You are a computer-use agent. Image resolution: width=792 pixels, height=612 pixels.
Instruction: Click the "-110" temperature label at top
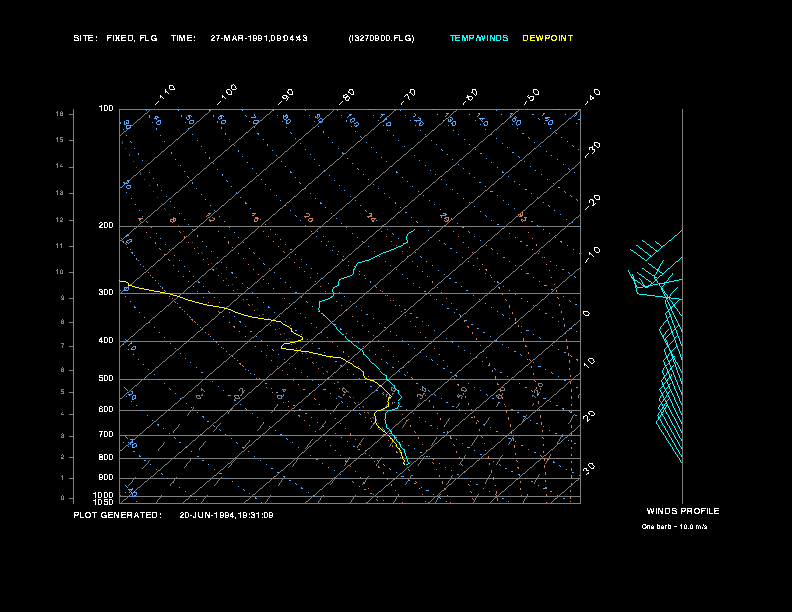coord(165,95)
